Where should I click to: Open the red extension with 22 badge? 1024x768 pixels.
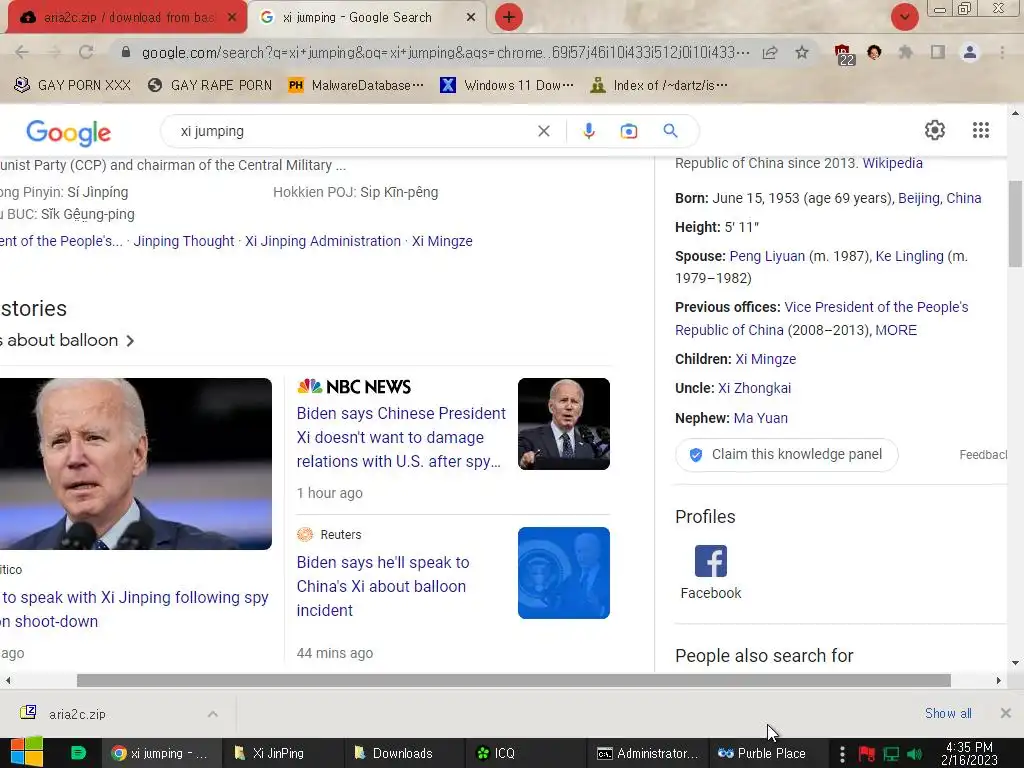(844, 54)
